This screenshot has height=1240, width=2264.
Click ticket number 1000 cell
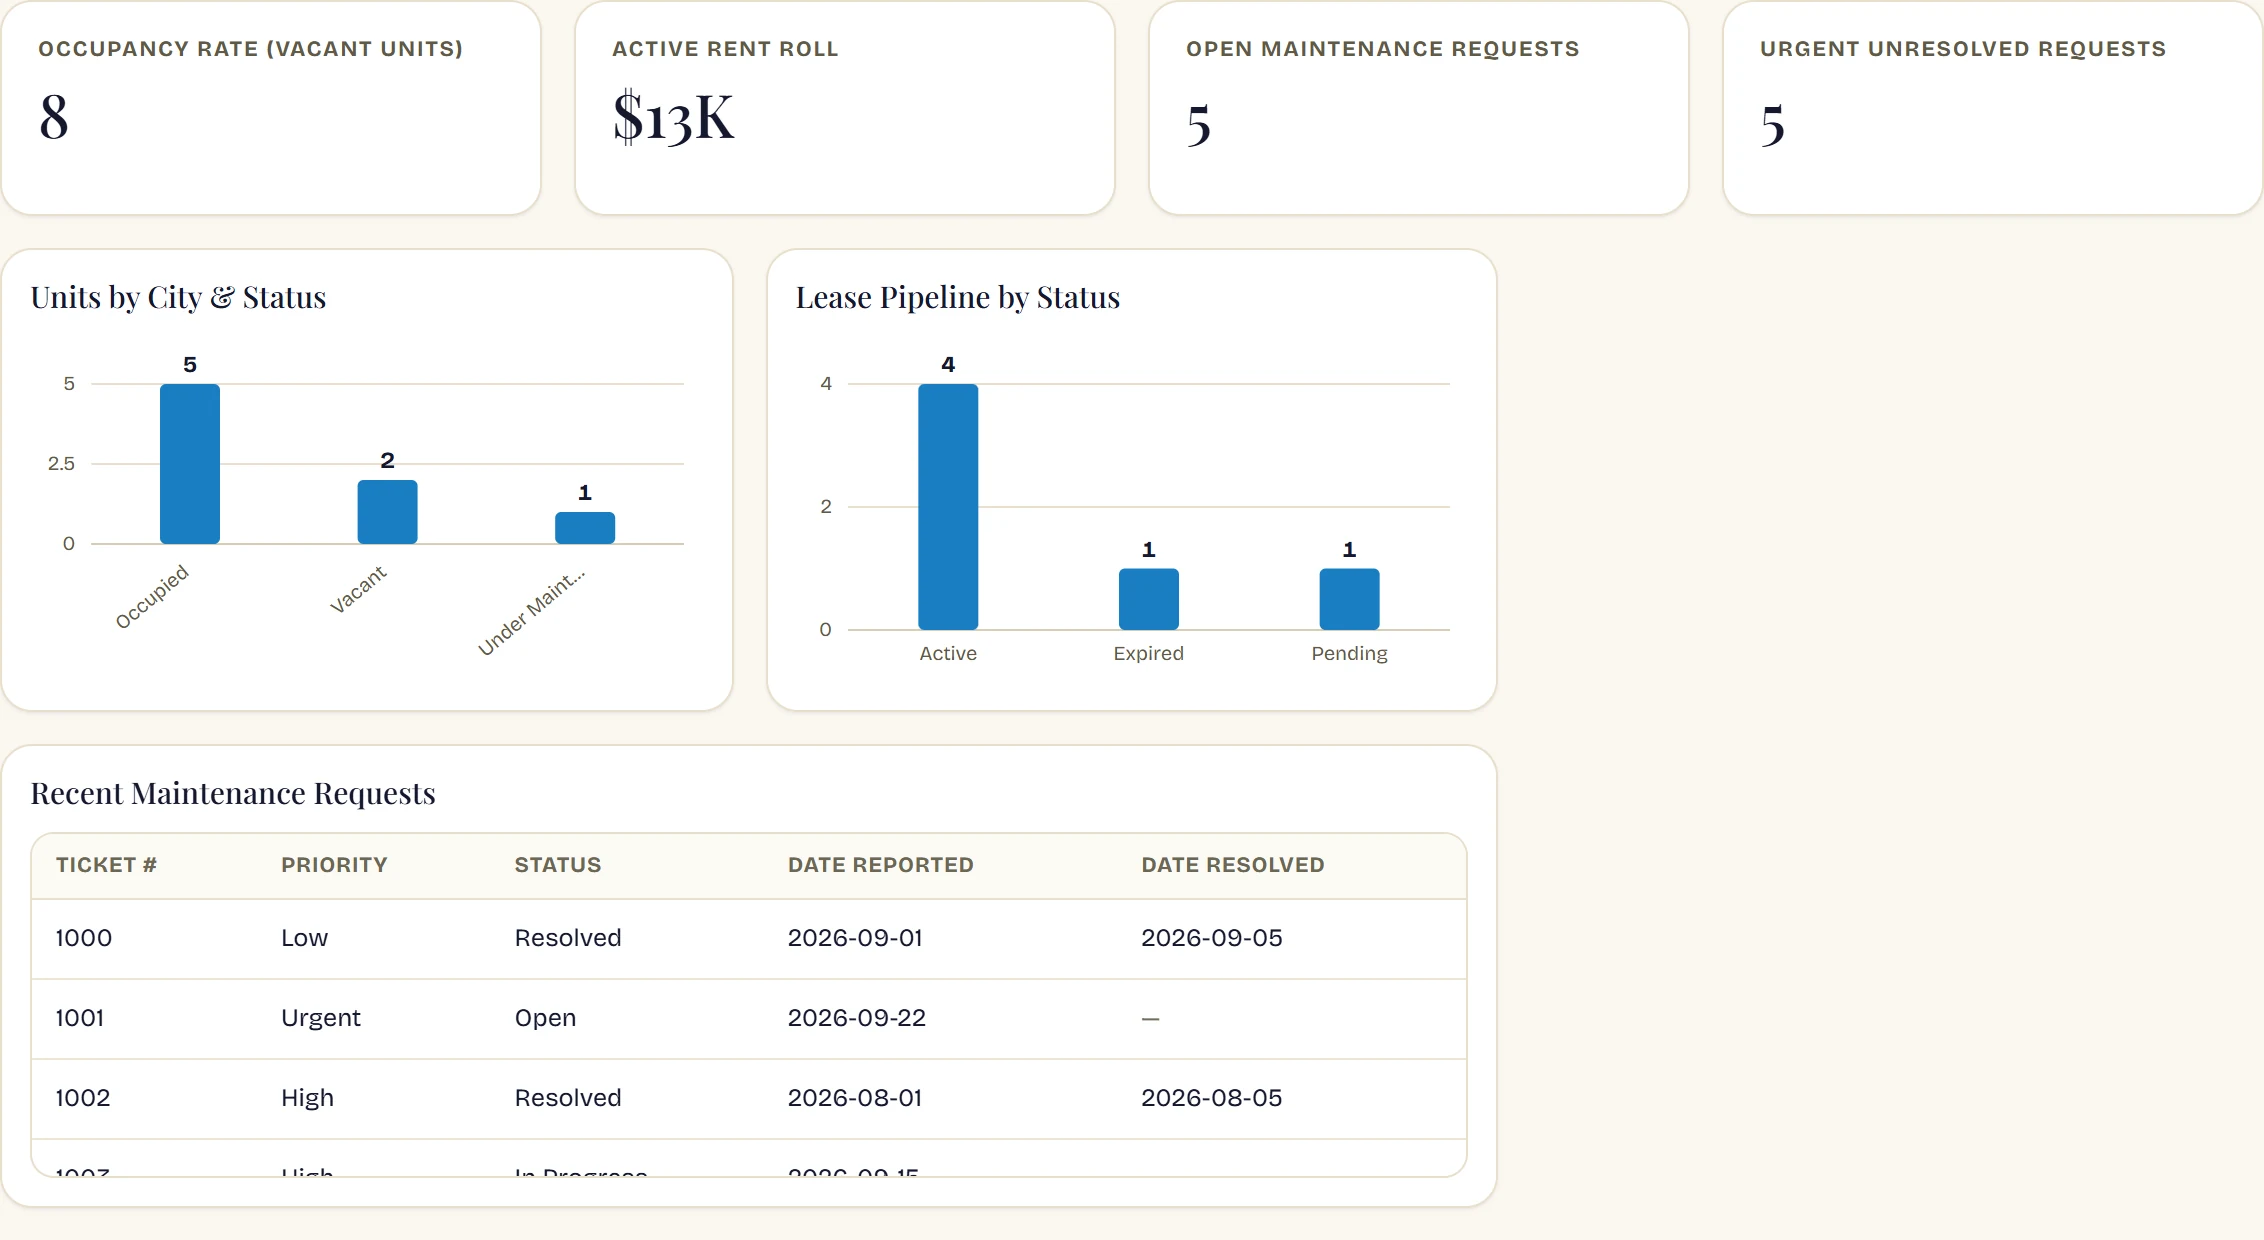(x=84, y=938)
